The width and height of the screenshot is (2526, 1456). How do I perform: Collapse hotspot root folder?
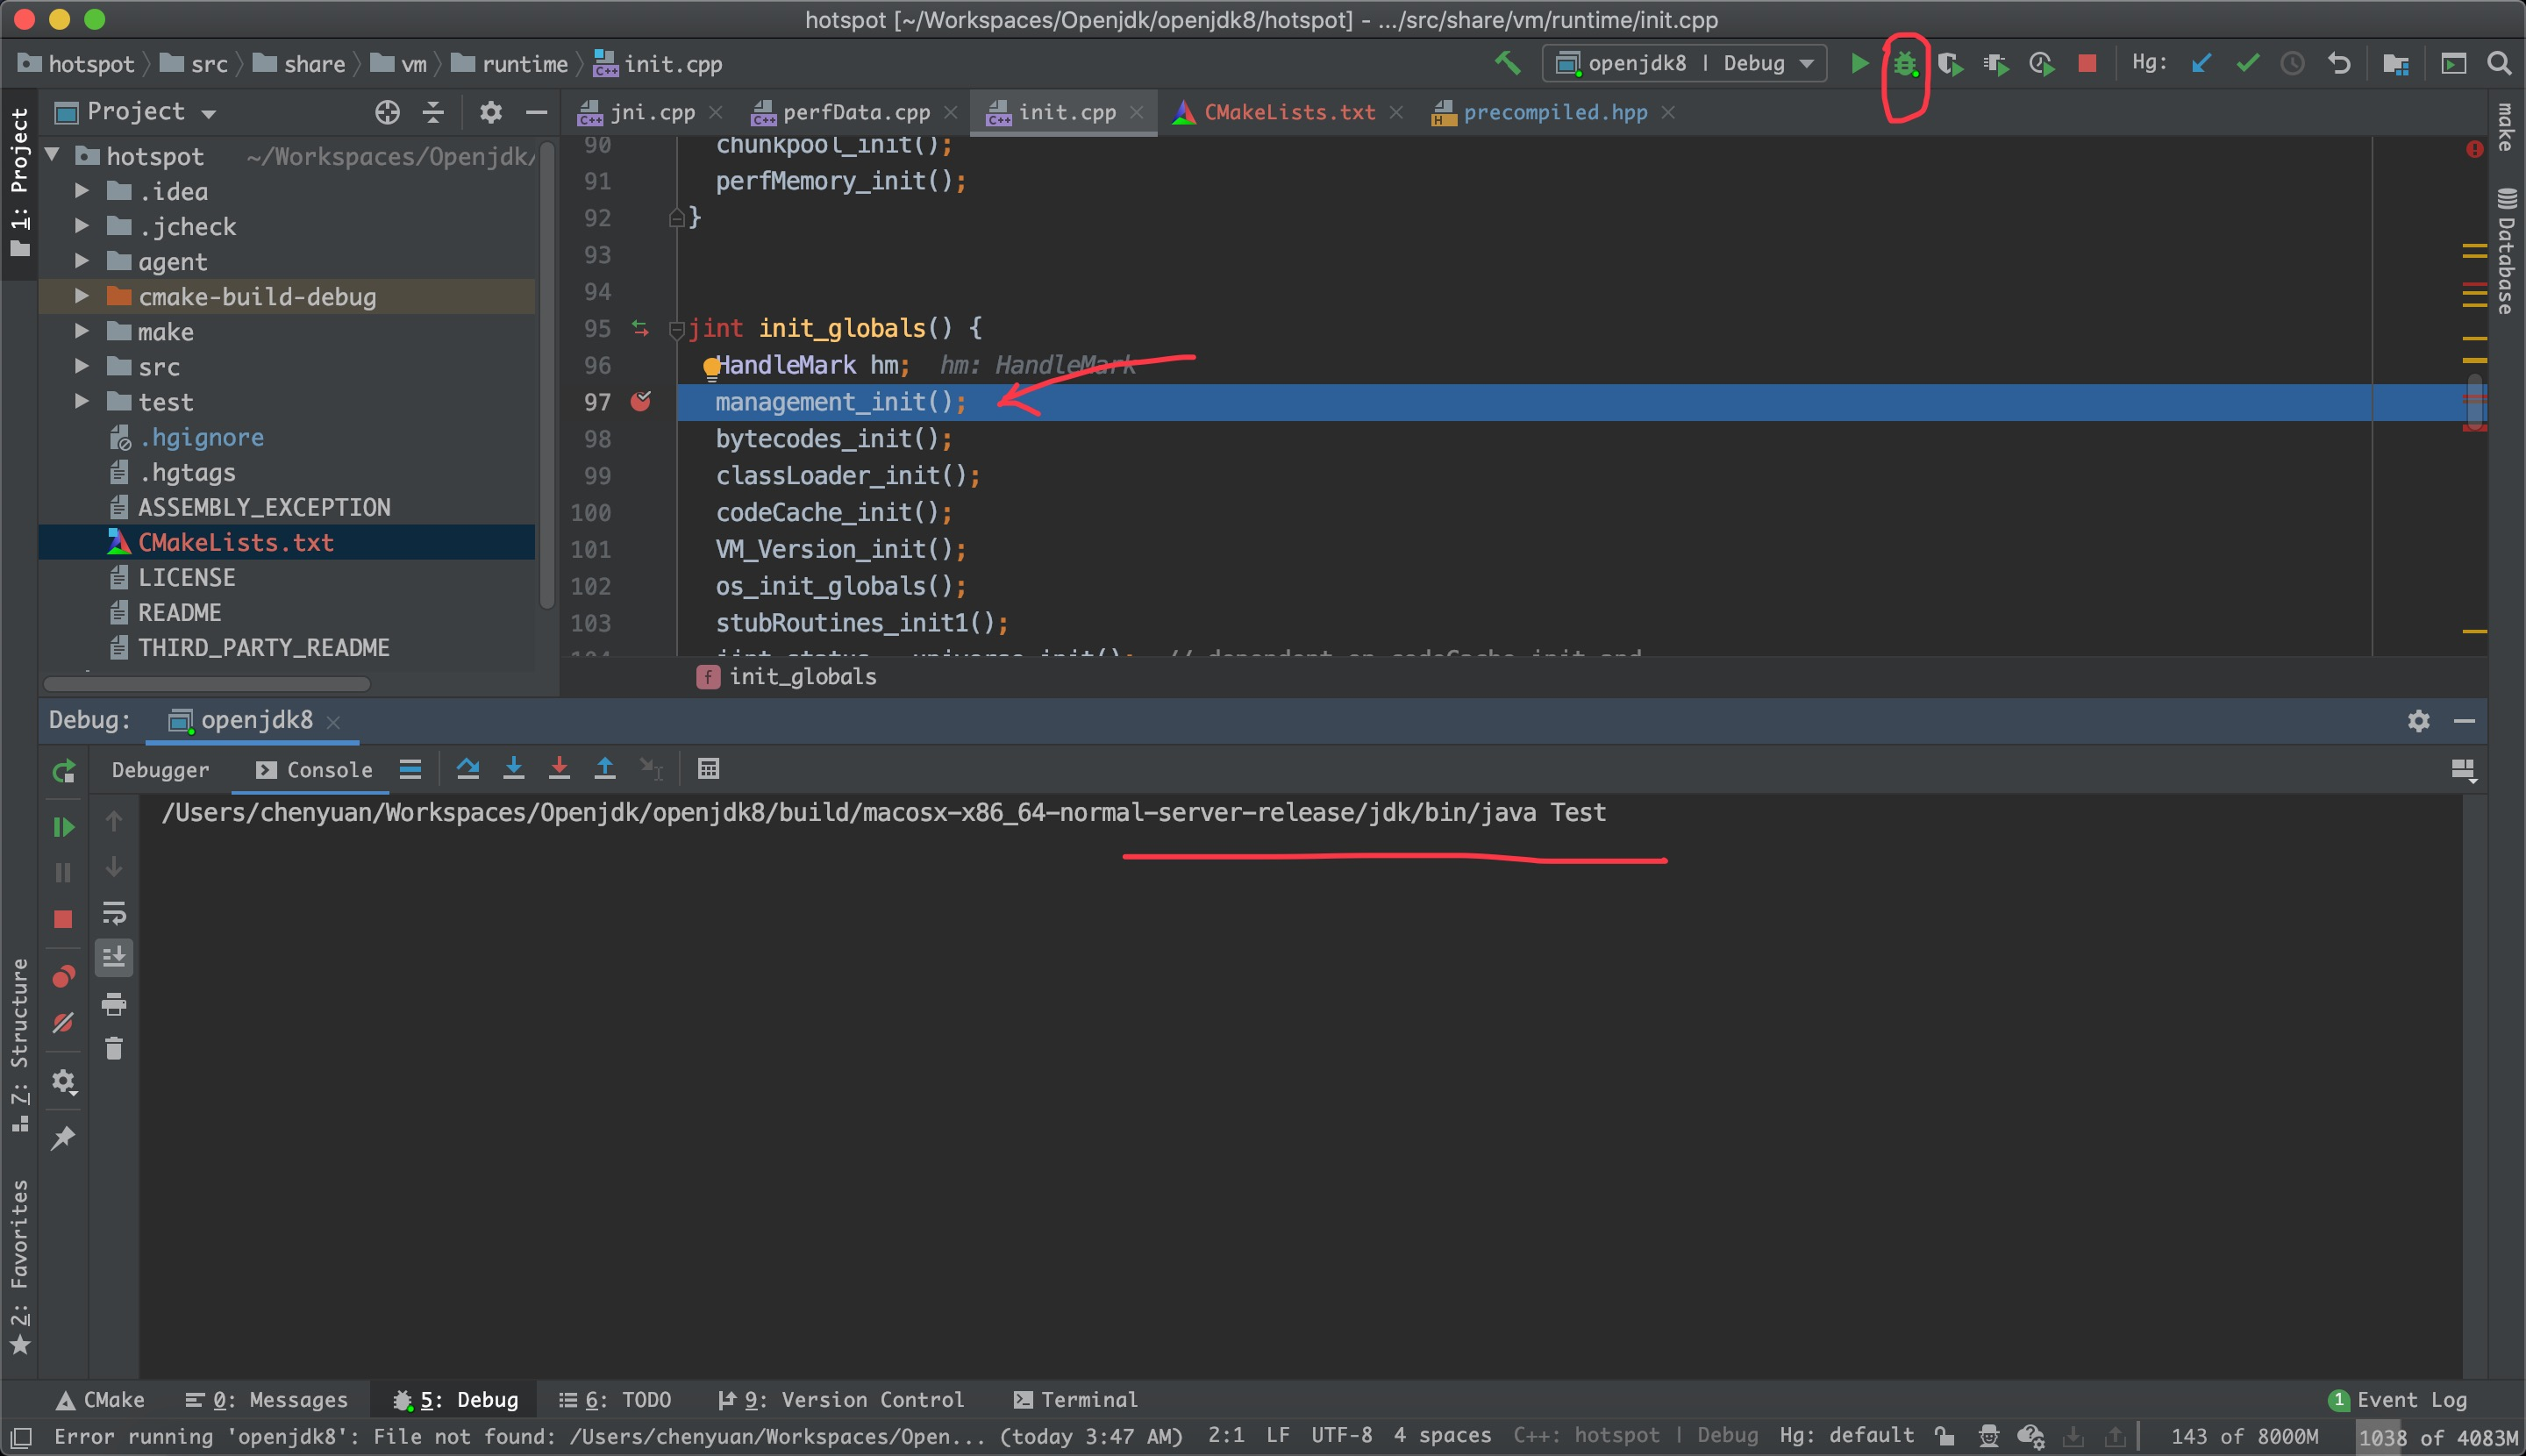(53, 156)
